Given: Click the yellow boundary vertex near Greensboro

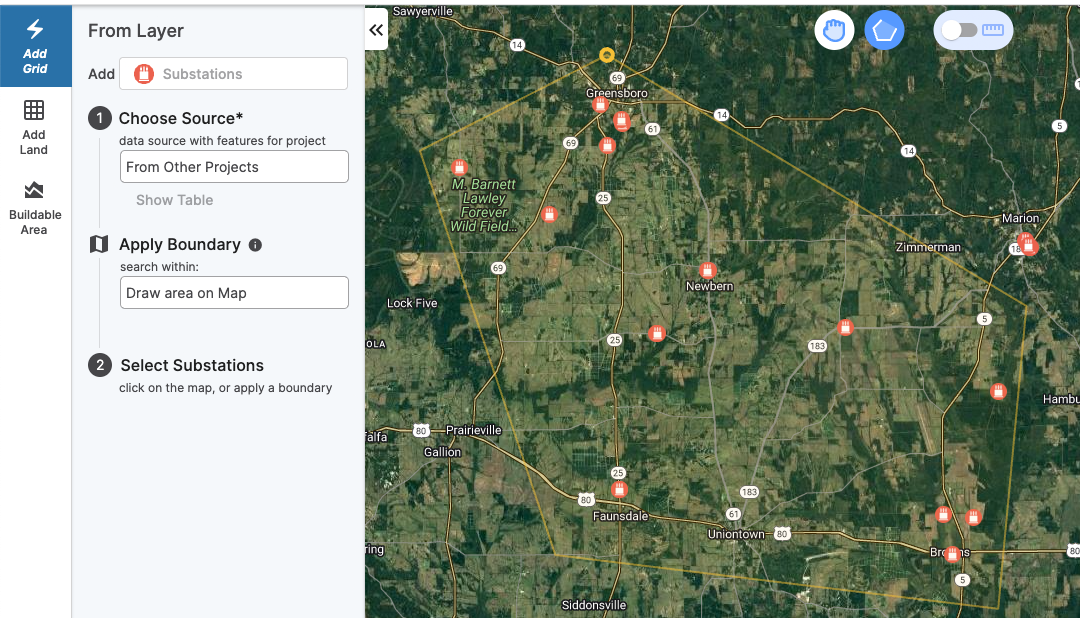Looking at the screenshot, I should tap(606, 55).
